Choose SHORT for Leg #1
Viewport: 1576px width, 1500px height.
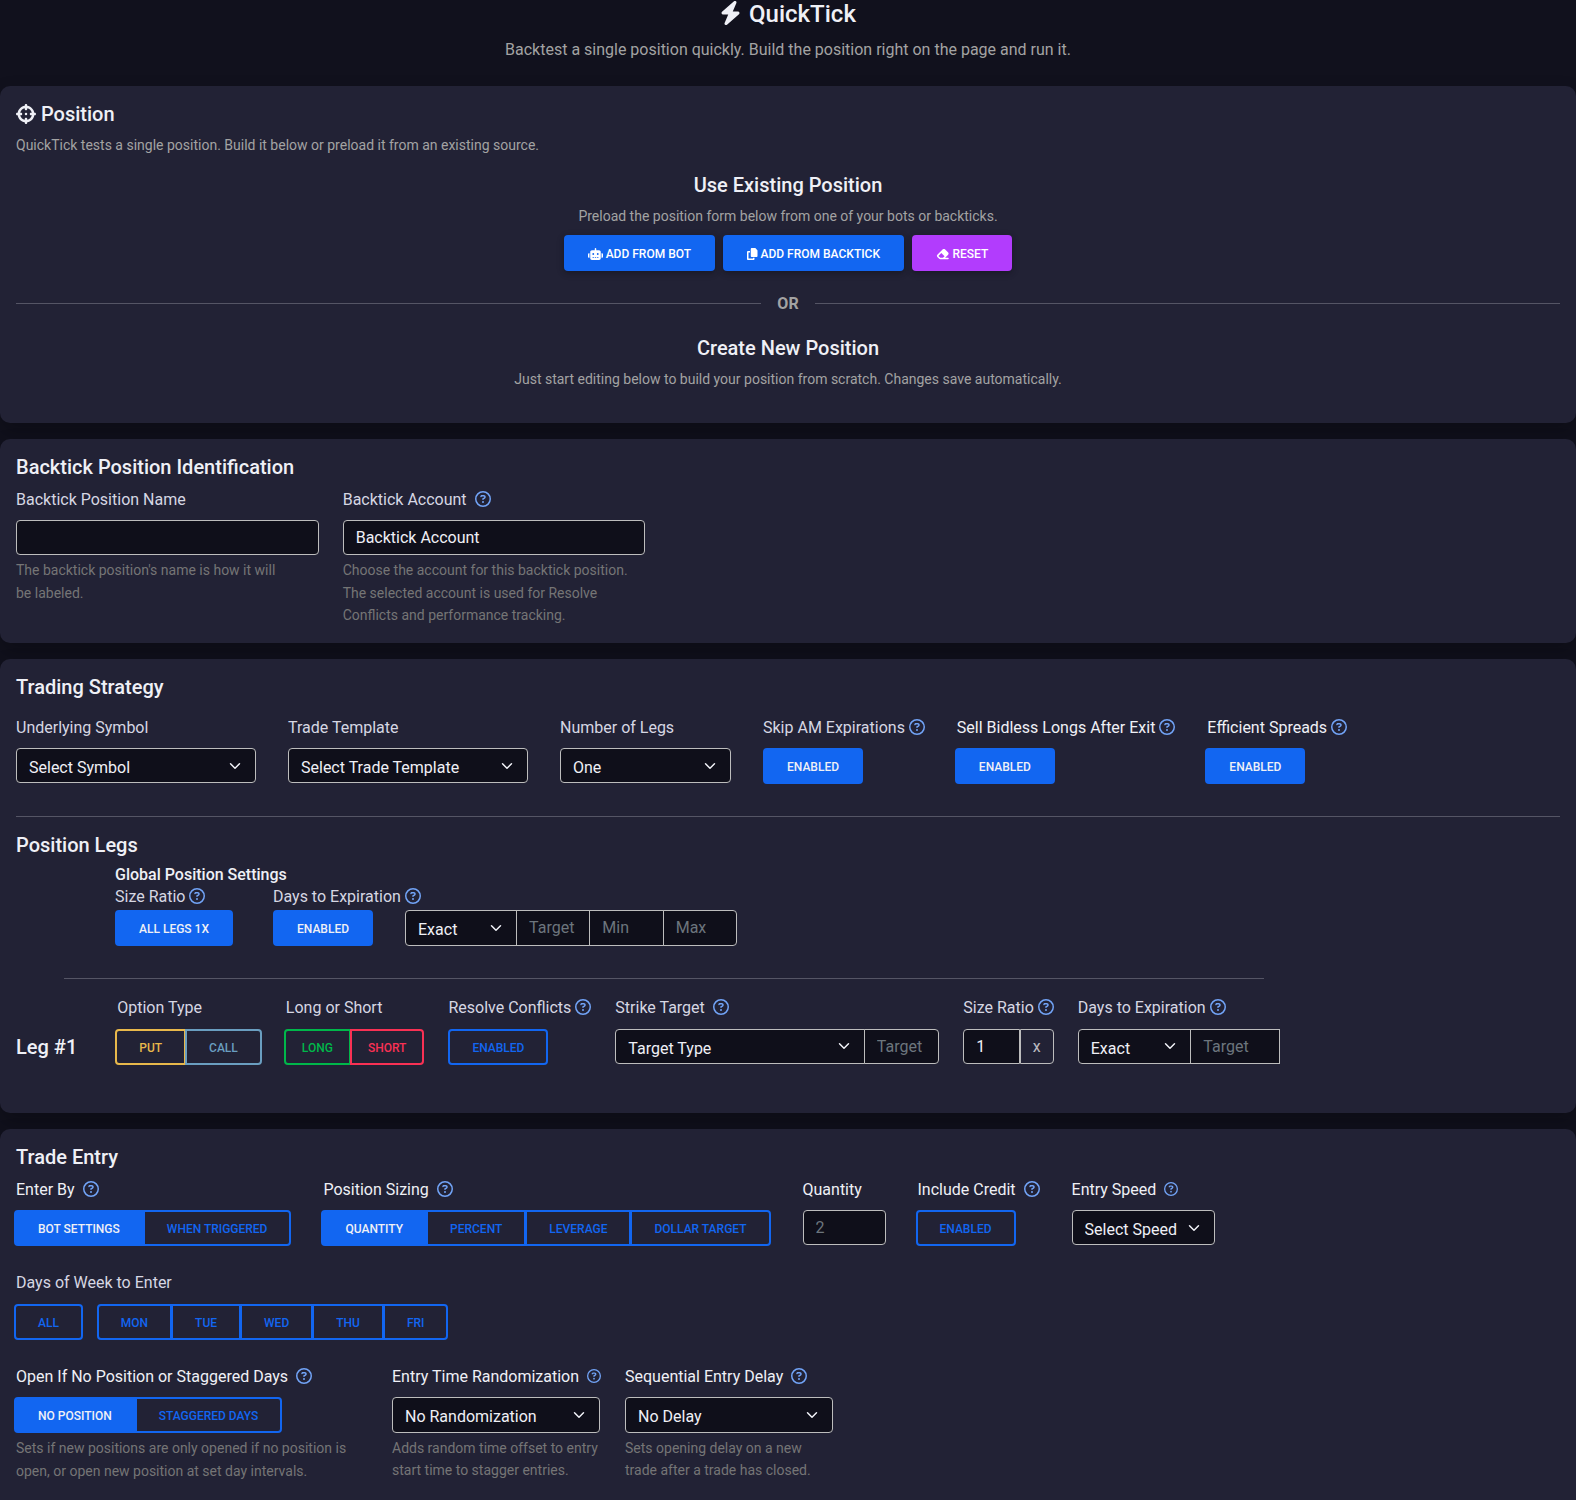(x=387, y=1047)
